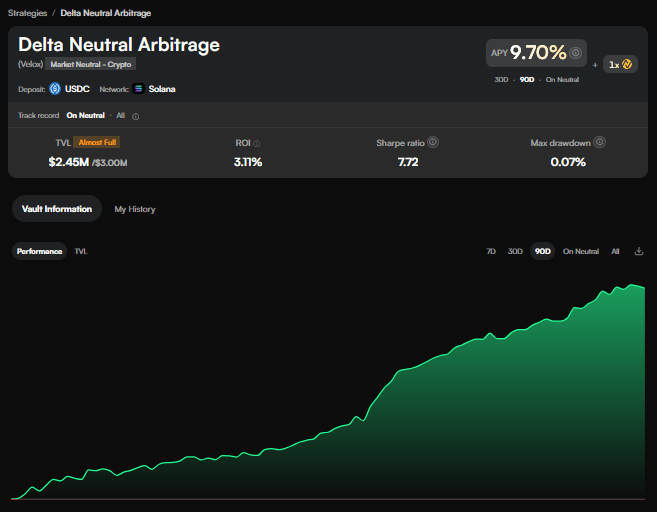Image resolution: width=657 pixels, height=512 pixels.
Task: Set APY period to On Neutral
Action: coord(562,80)
